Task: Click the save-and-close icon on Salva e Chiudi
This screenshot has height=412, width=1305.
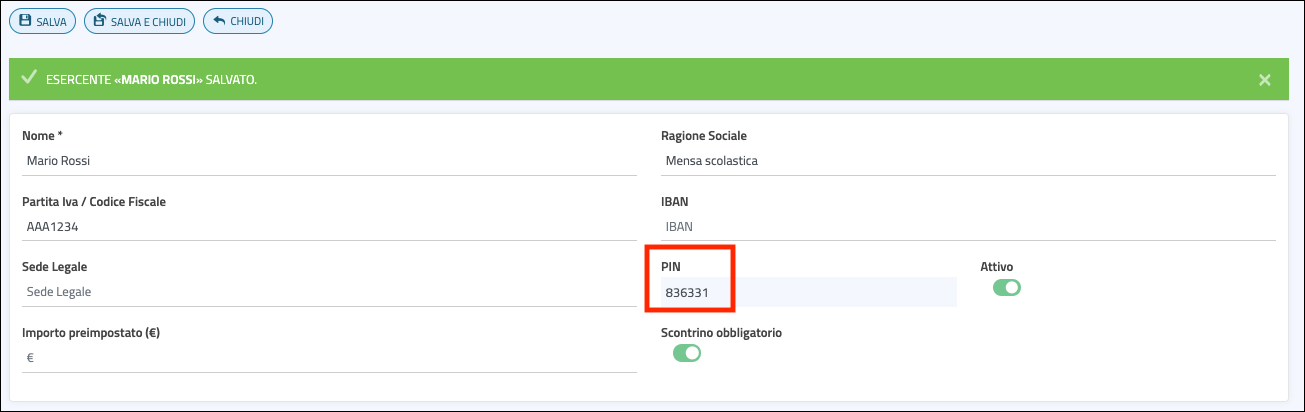Action: coord(101,20)
